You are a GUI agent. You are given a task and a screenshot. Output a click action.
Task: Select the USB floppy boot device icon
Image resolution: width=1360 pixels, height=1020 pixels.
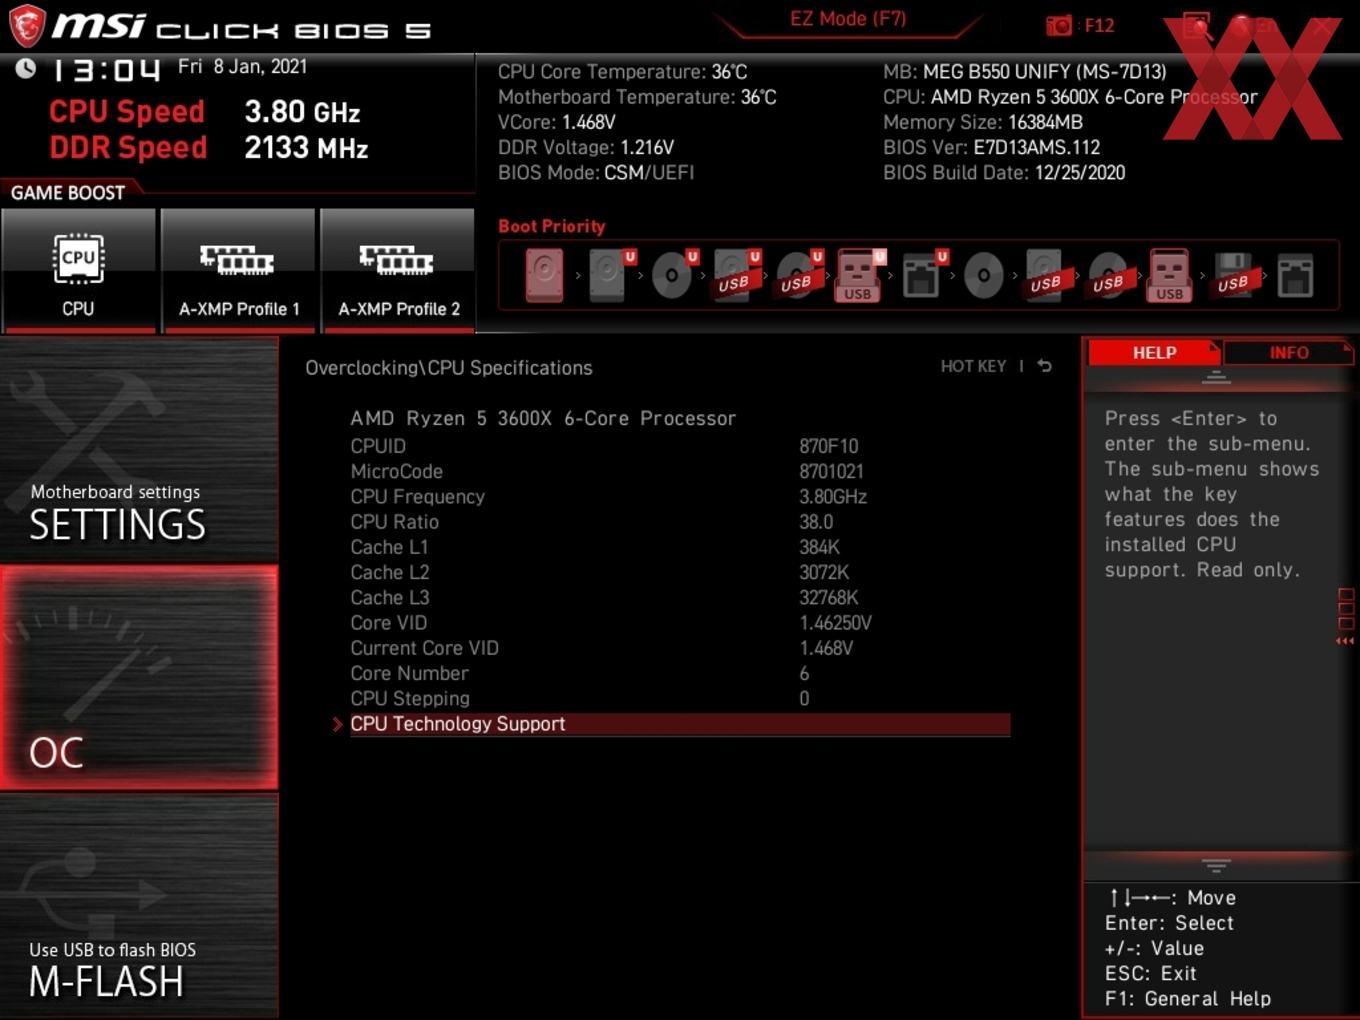[x=1233, y=275]
